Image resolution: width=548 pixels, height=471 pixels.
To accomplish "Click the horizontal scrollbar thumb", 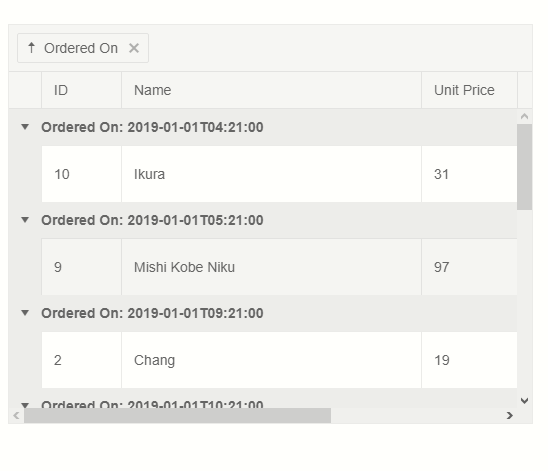I will pyautogui.click(x=177, y=415).
